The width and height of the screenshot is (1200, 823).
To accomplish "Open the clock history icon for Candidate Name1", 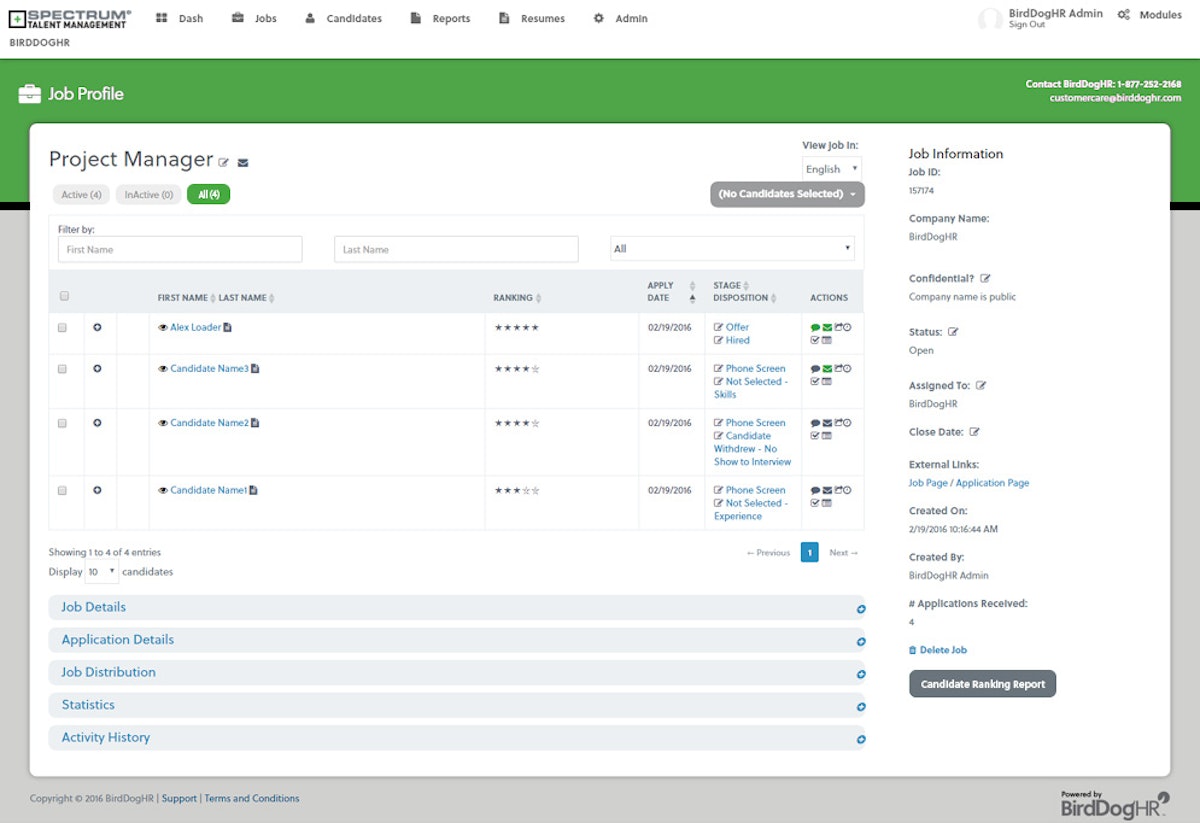I will [x=847, y=490].
